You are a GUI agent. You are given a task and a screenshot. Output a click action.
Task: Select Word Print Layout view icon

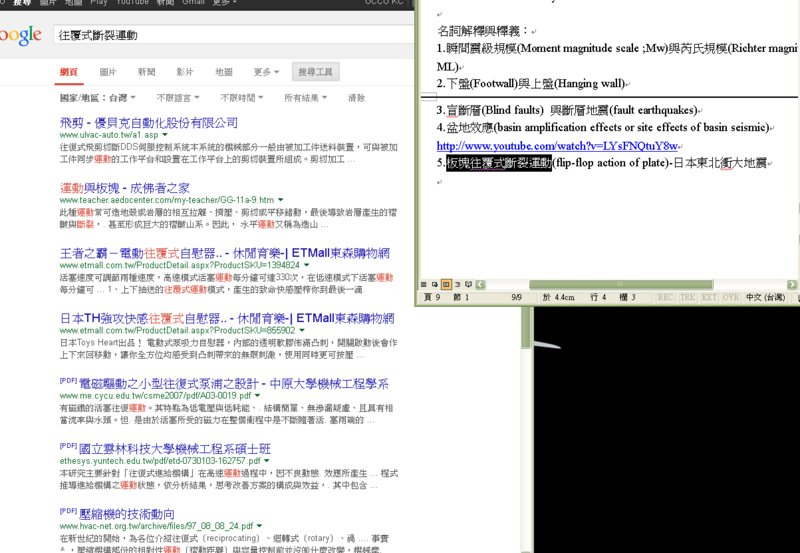point(446,285)
